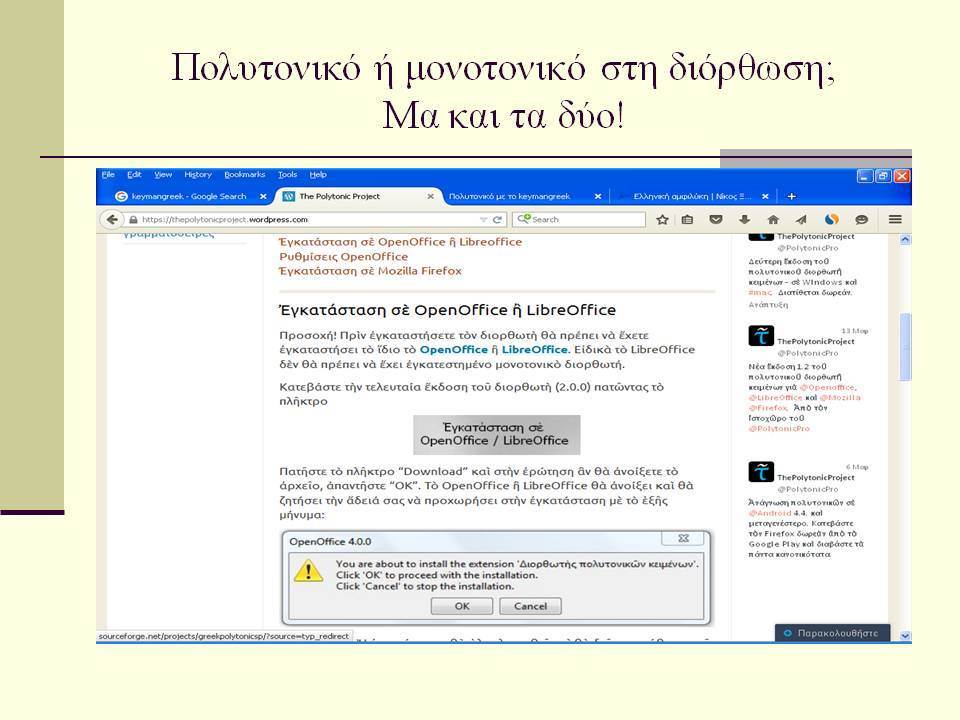Click the Pocket save icon
This screenshot has width=960, height=720.
tap(715, 219)
